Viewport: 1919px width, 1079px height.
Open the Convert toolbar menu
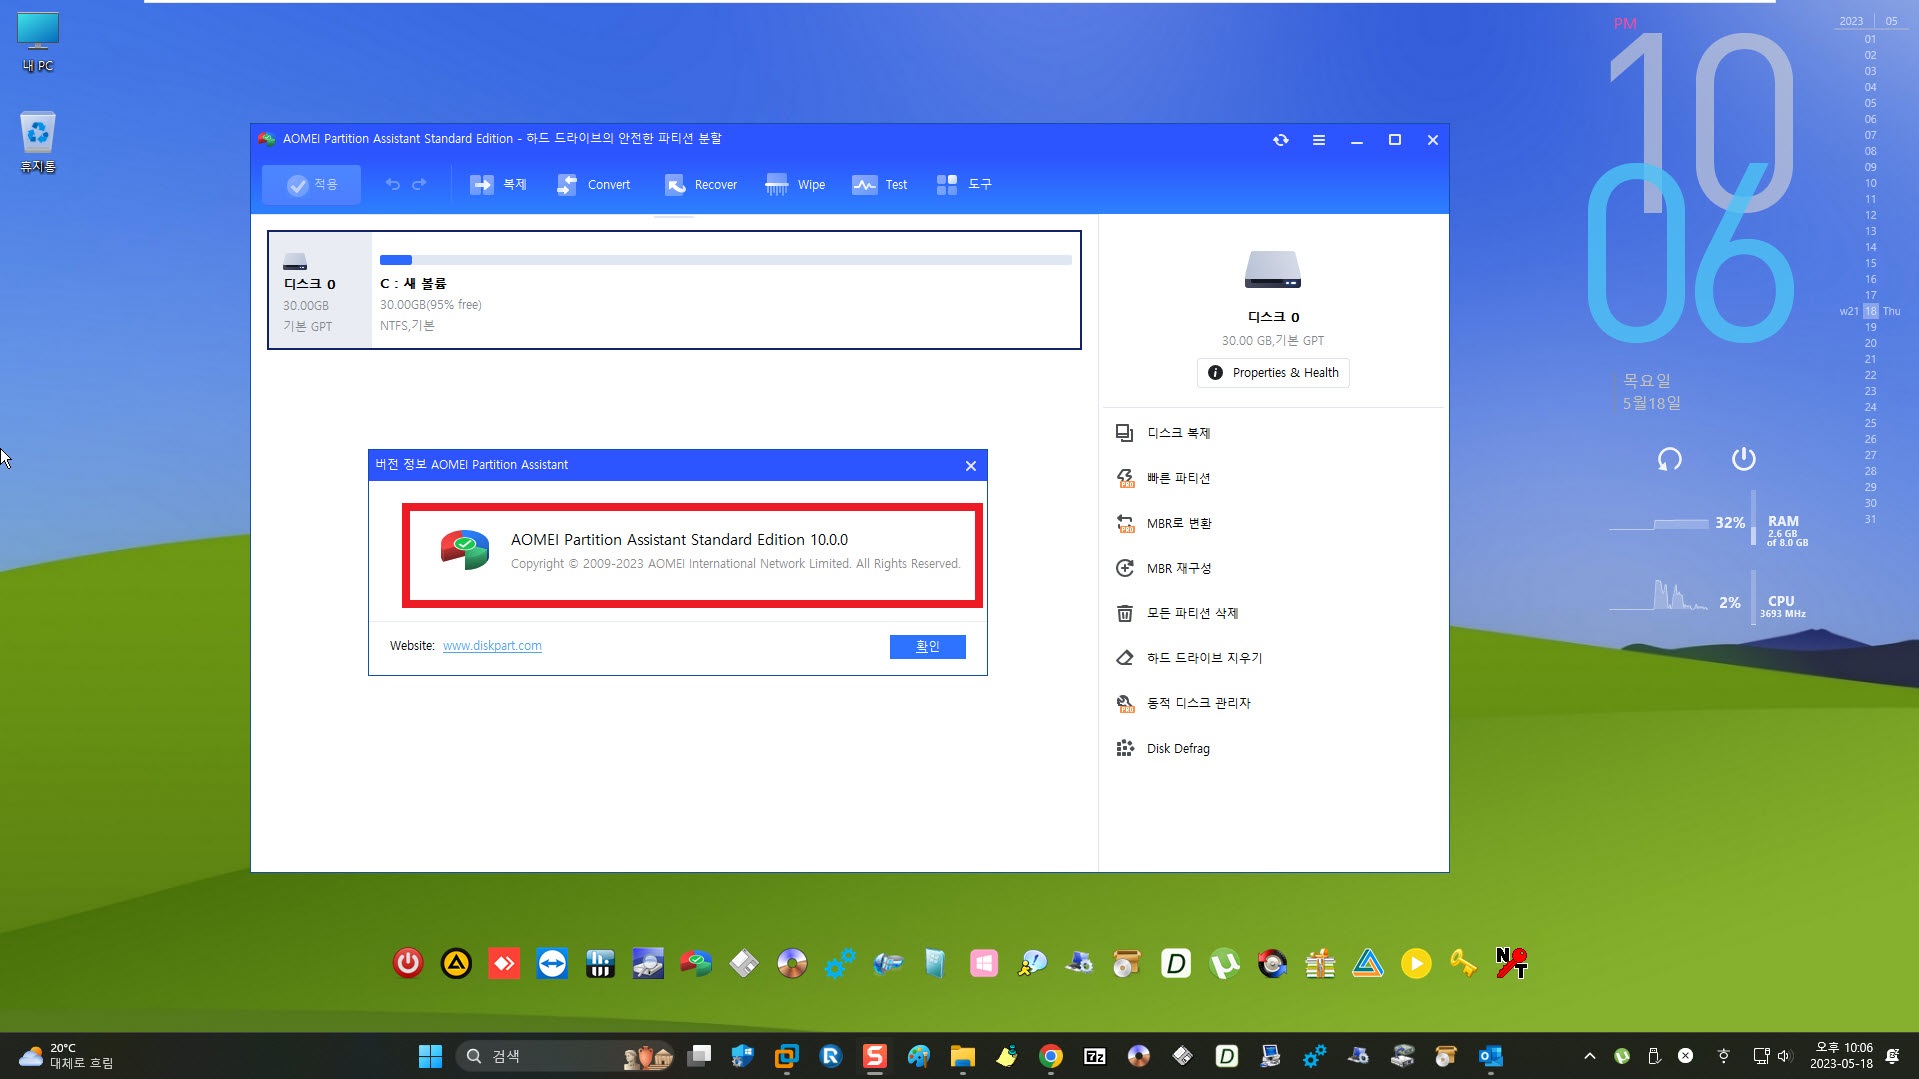[x=594, y=184]
